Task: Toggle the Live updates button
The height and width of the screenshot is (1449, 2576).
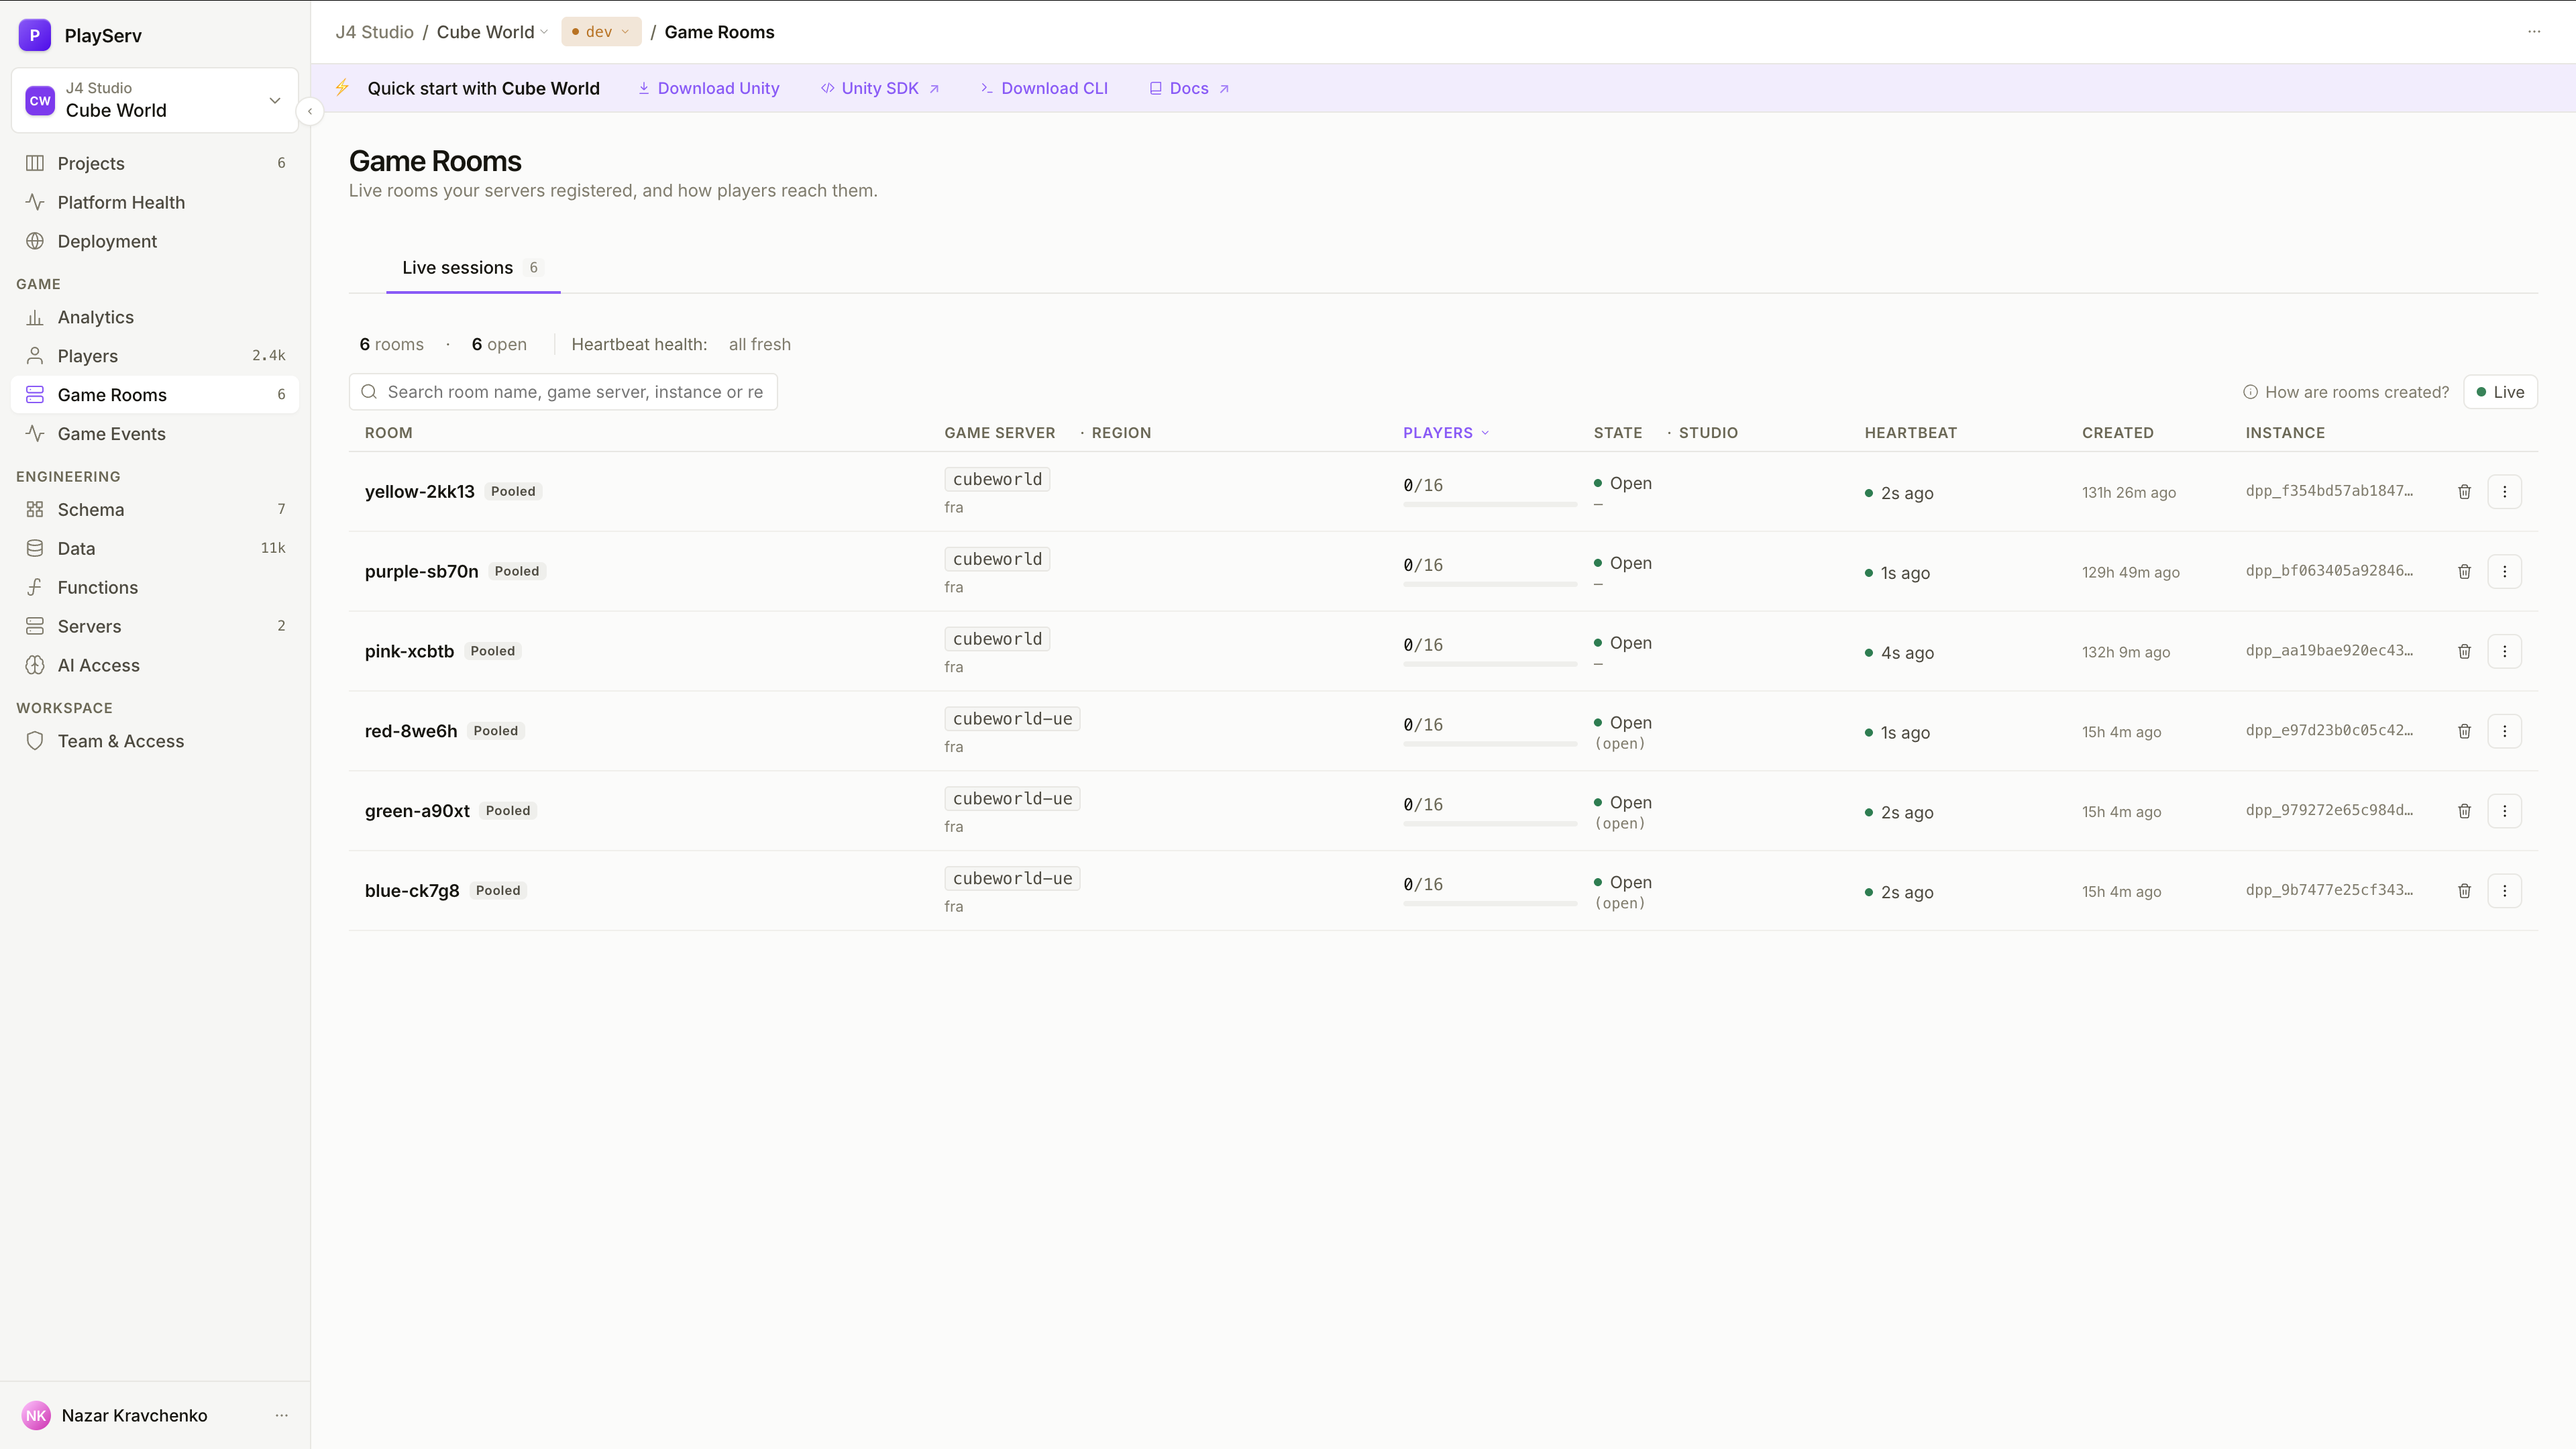Action: click(2500, 392)
